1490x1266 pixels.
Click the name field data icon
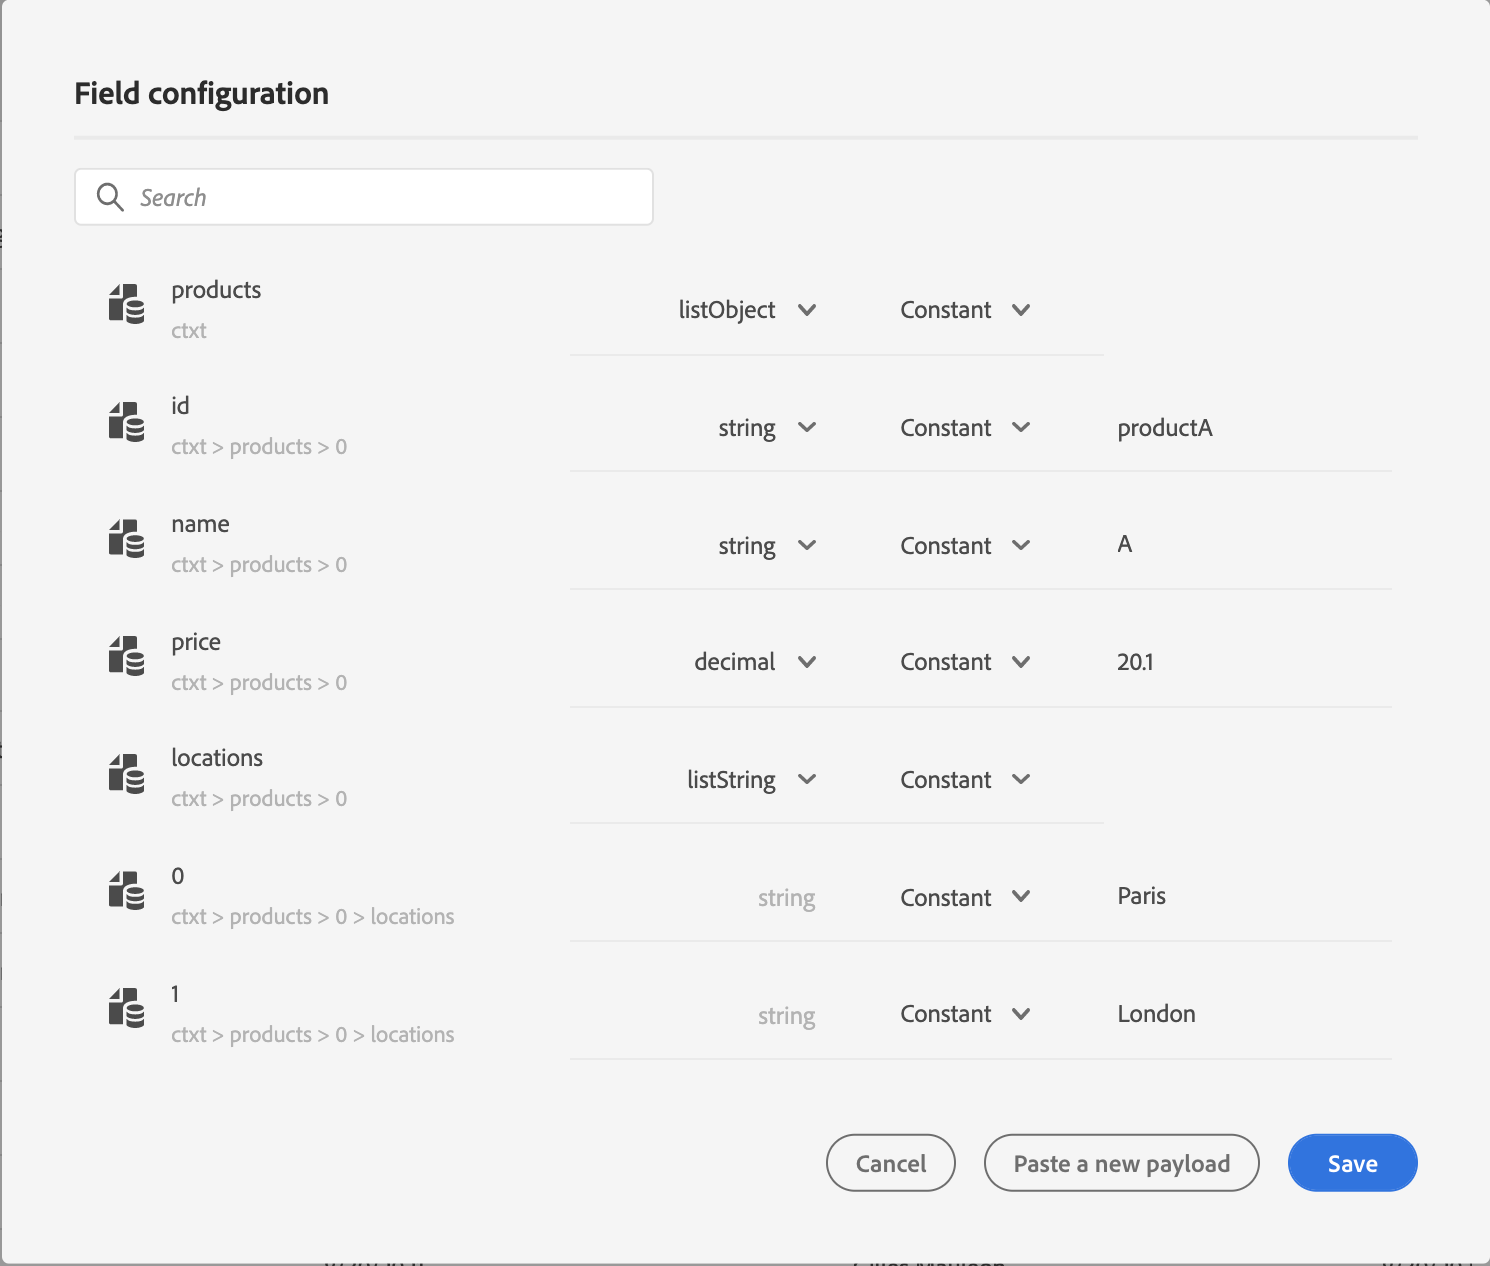click(126, 539)
